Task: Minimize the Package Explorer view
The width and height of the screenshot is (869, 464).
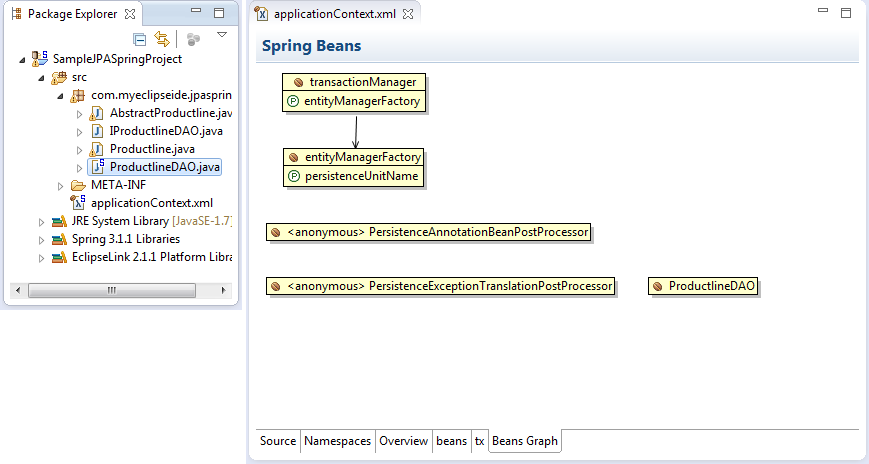Action: click(196, 11)
